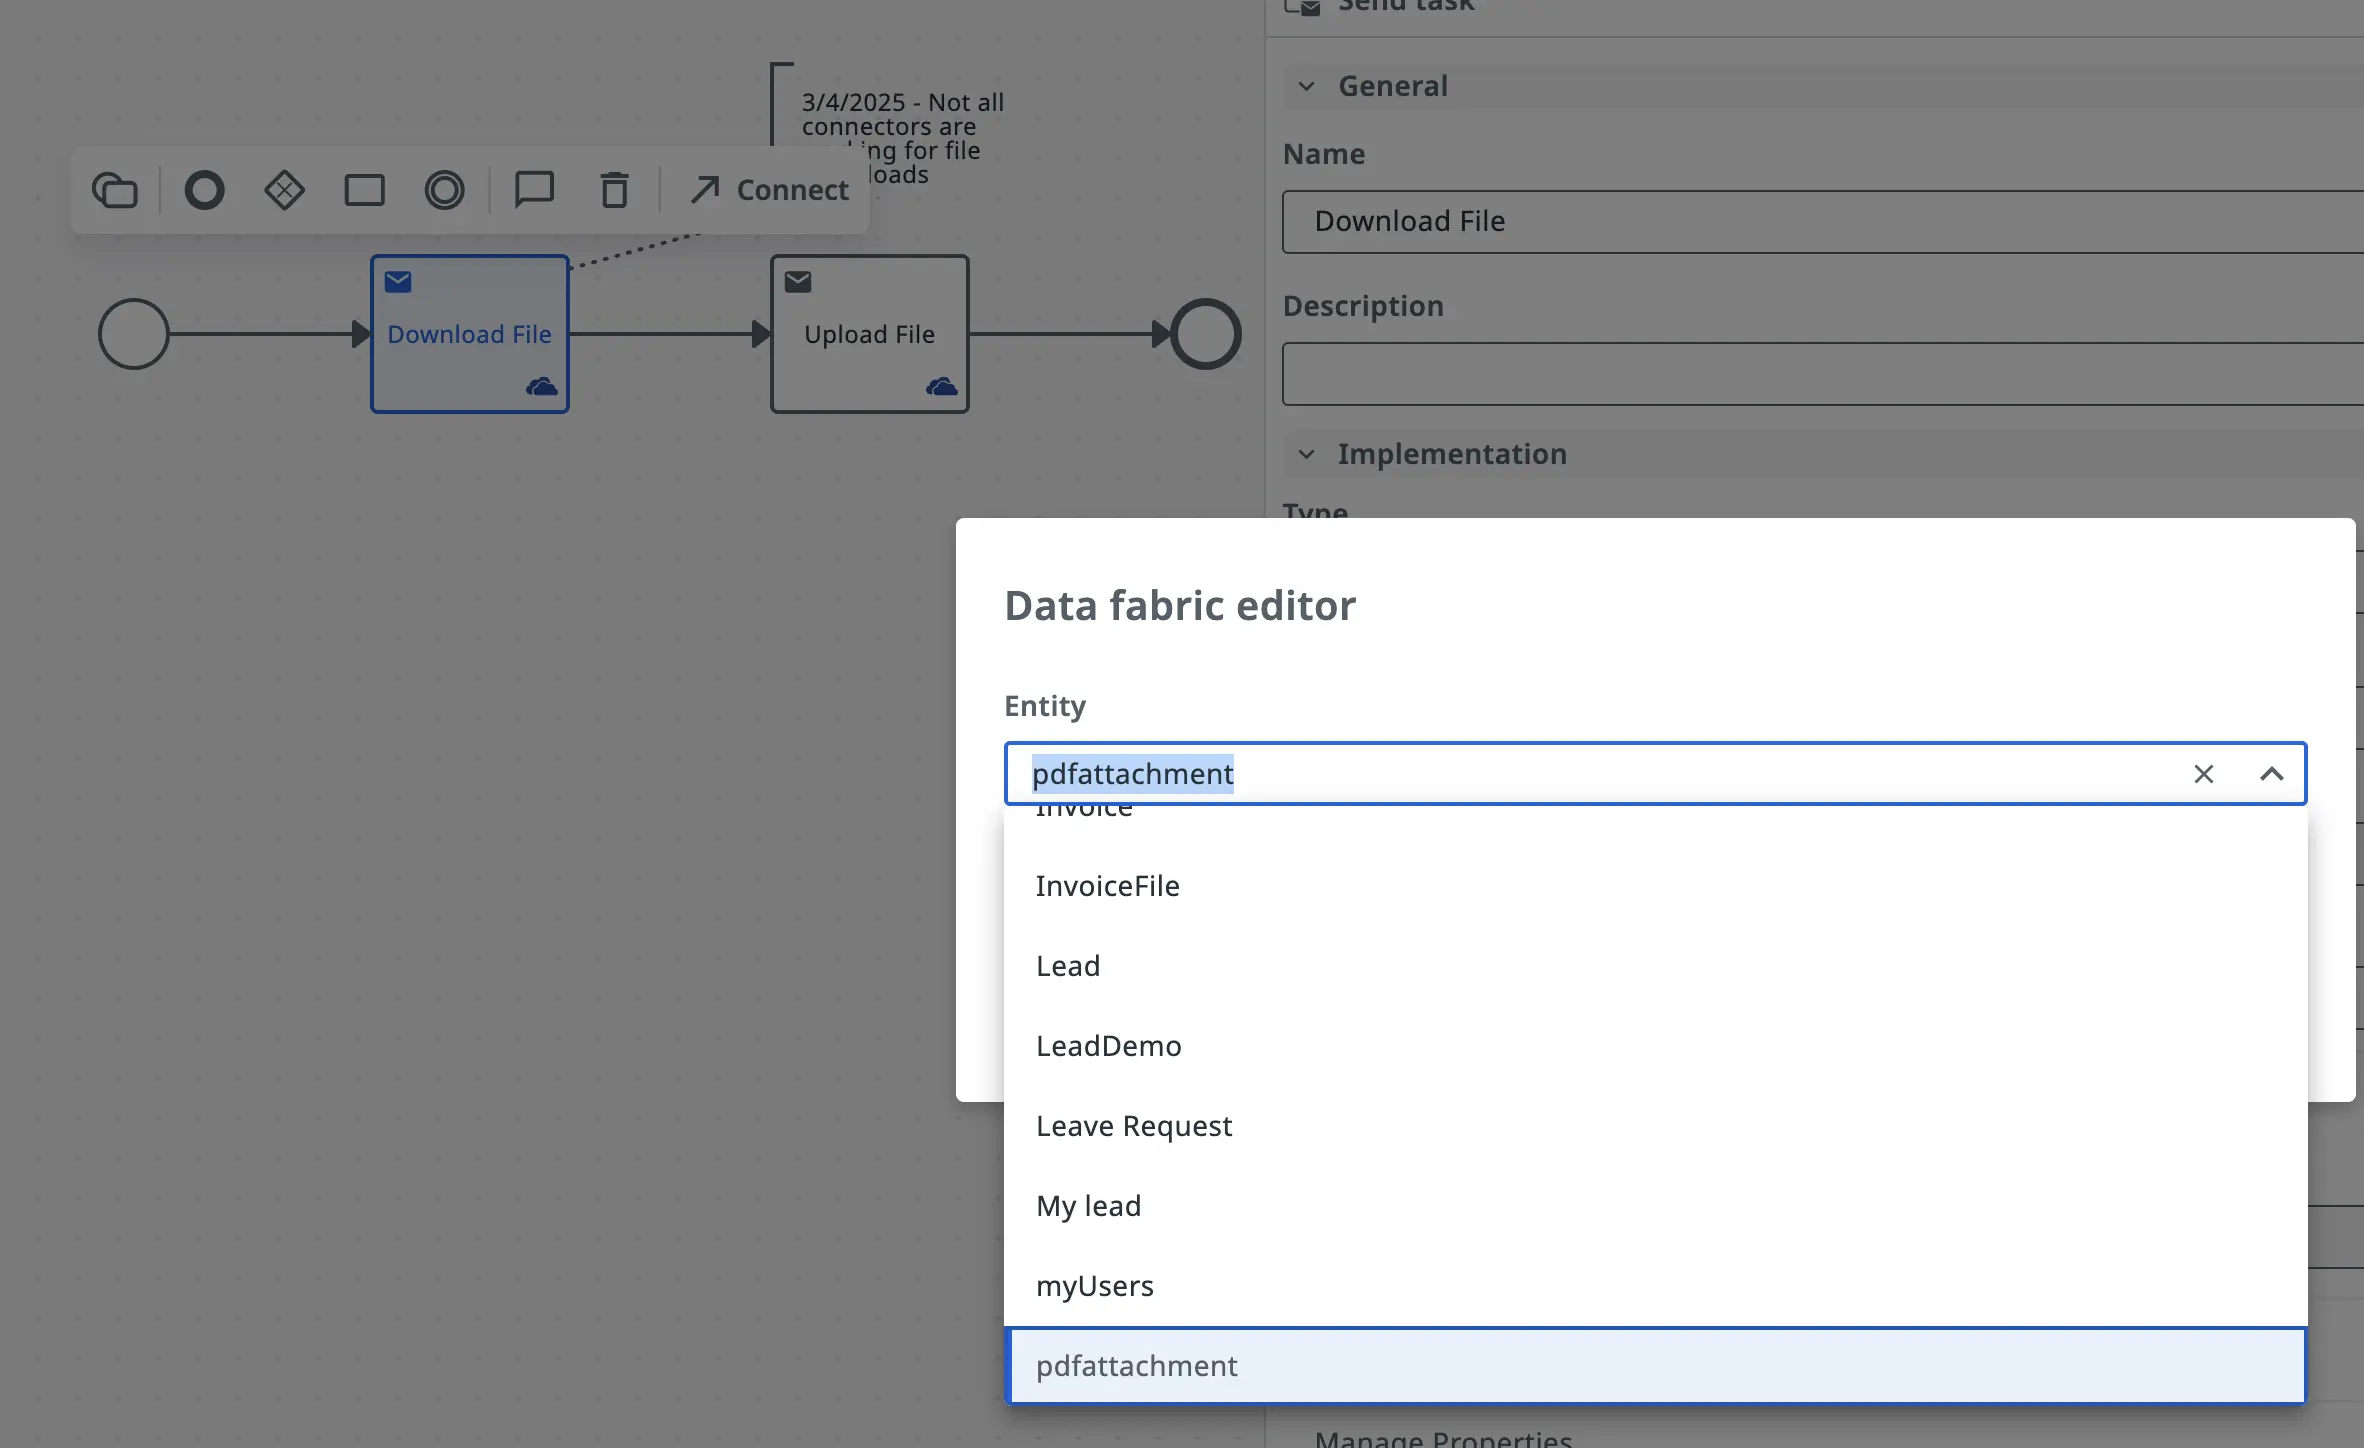Collapse the Implementation section
This screenshot has width=2364, height=1448.
click(1306, 454)
